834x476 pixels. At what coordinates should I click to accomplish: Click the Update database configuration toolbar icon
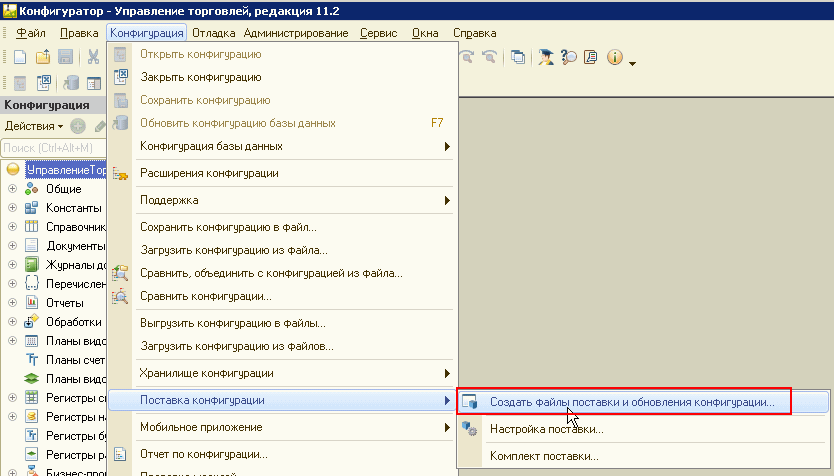(71, 83)
